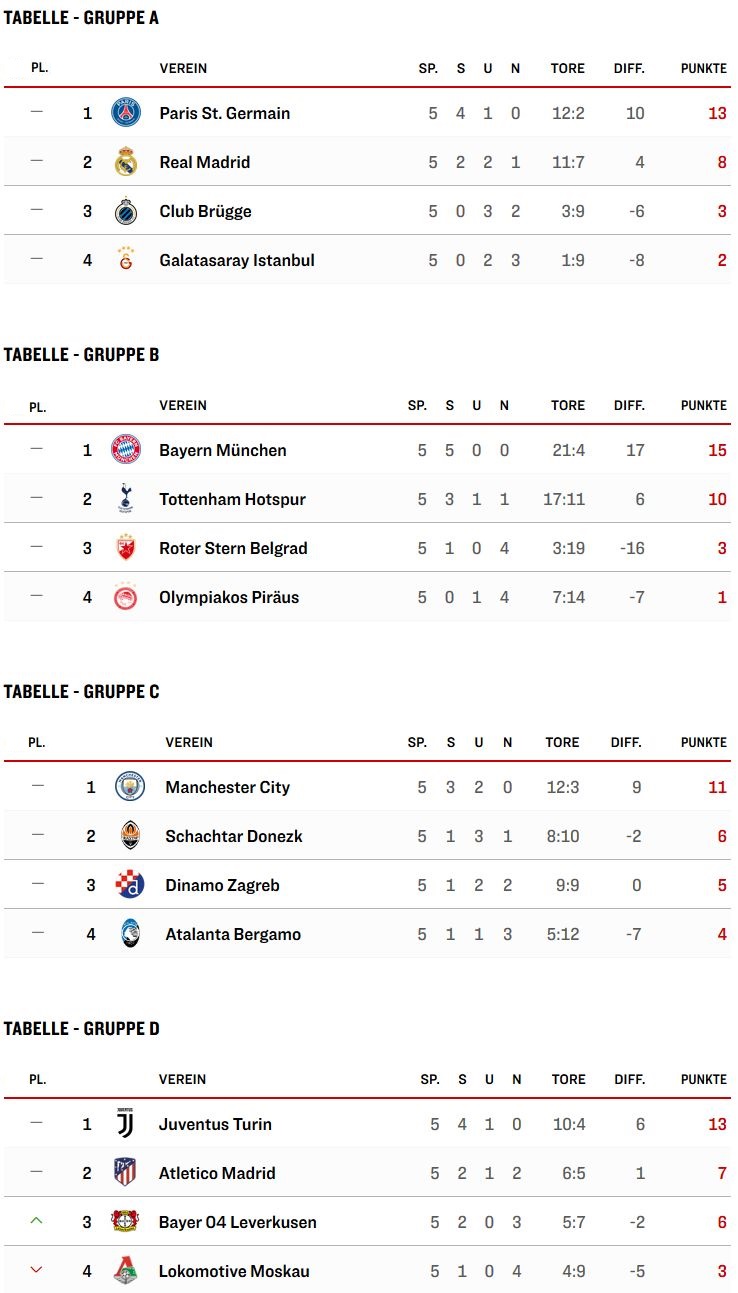
Task: Click TORE column header in Gruppe B
Action: [x=568, y=406]
